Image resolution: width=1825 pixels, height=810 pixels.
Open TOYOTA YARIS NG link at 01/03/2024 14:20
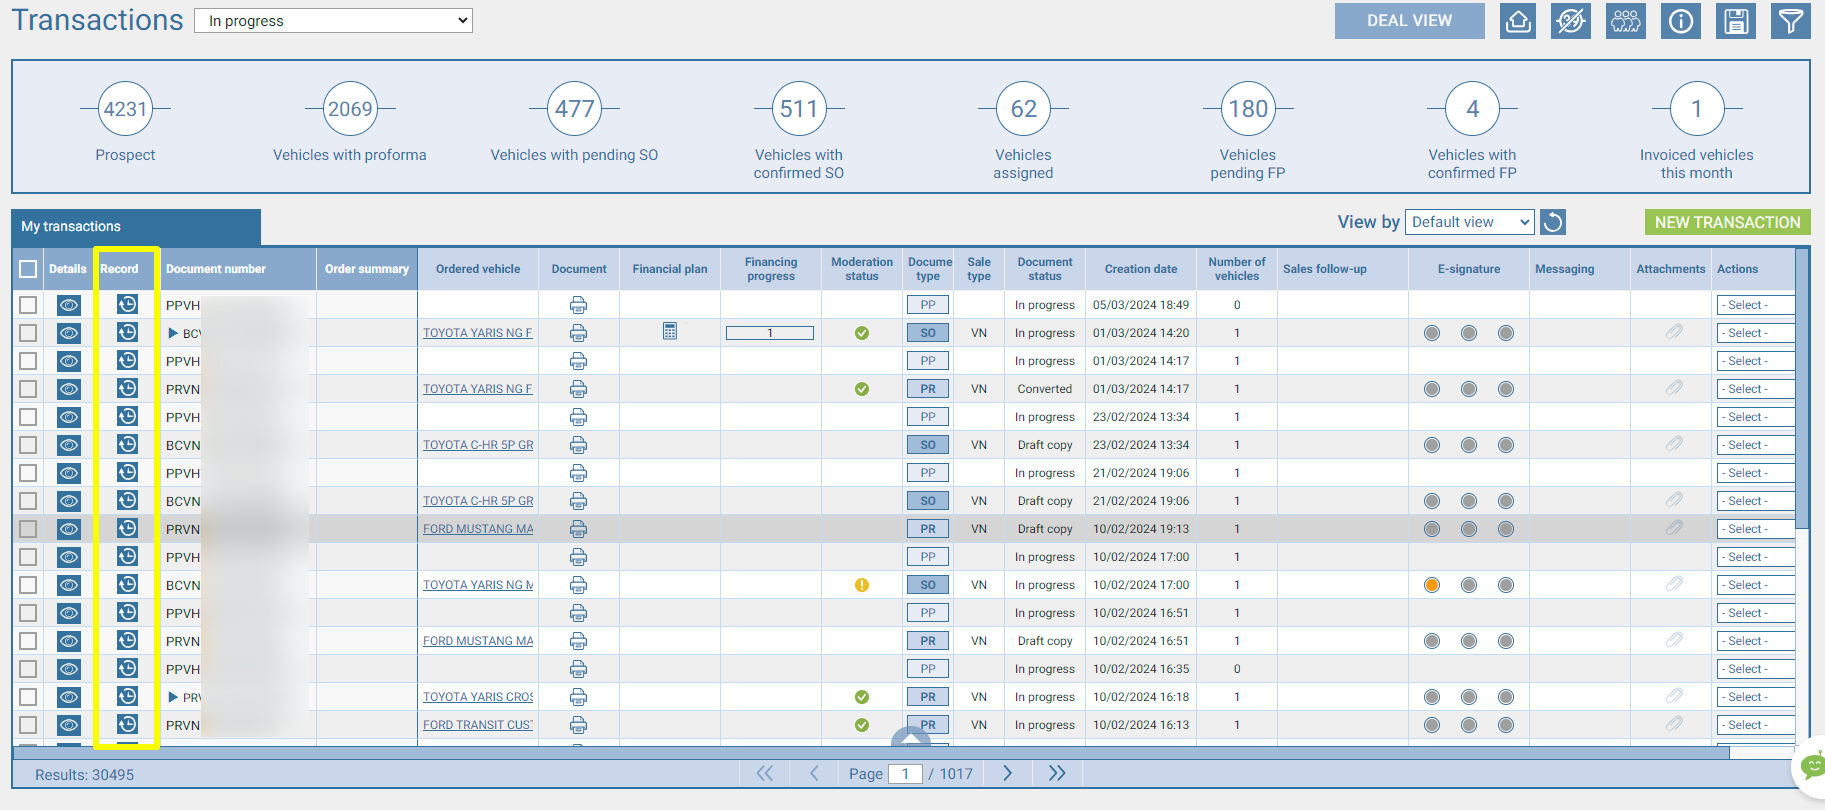[x=478, y=333]
